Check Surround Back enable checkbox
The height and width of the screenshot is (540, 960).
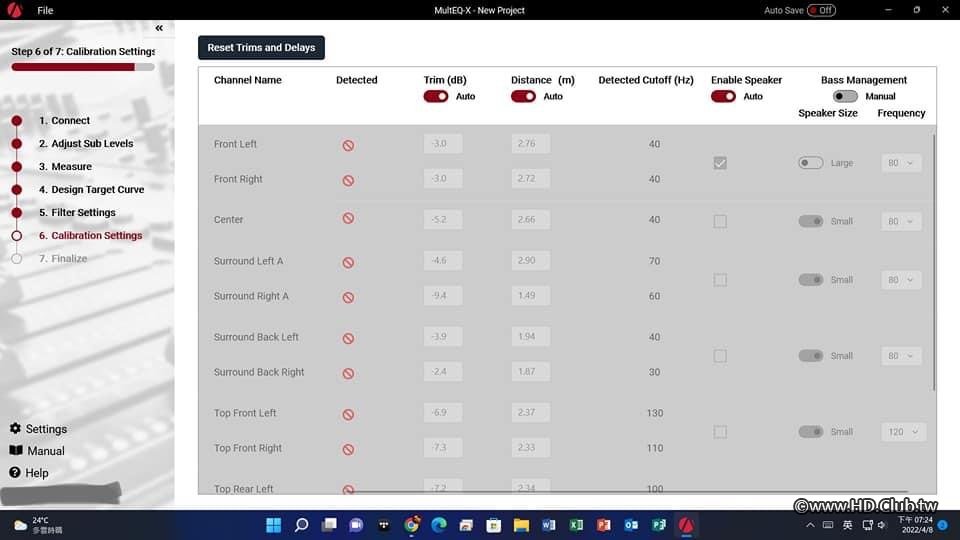[720, 356]
